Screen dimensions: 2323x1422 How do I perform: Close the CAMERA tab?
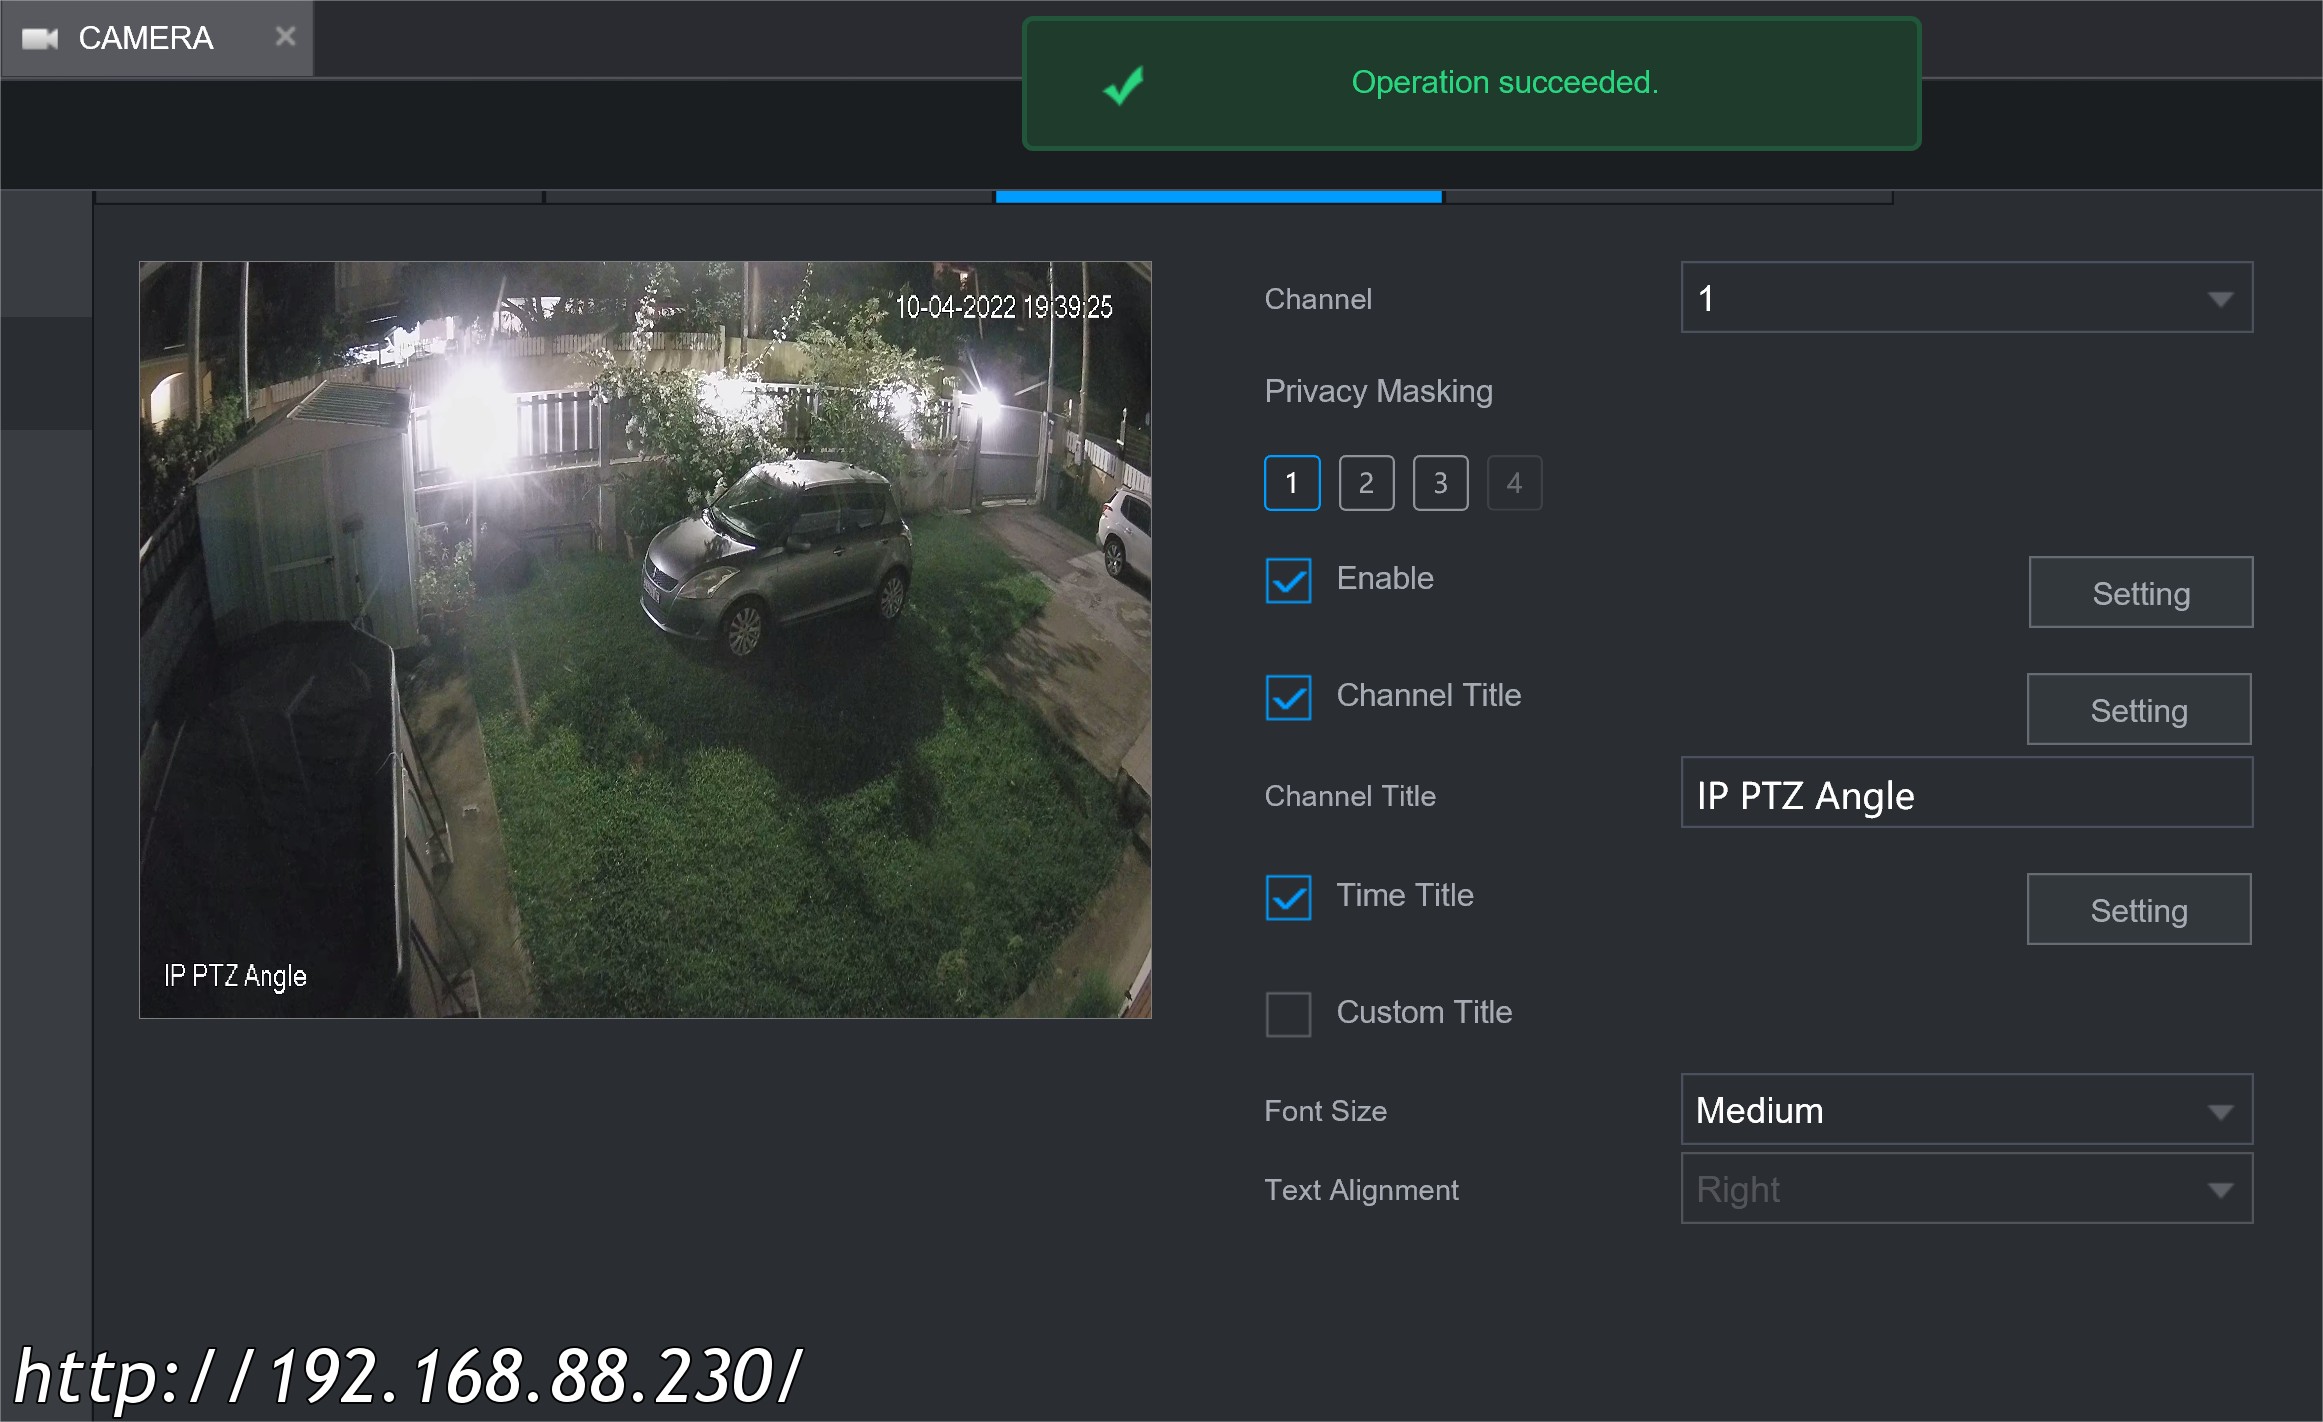(x=285, y=37)
